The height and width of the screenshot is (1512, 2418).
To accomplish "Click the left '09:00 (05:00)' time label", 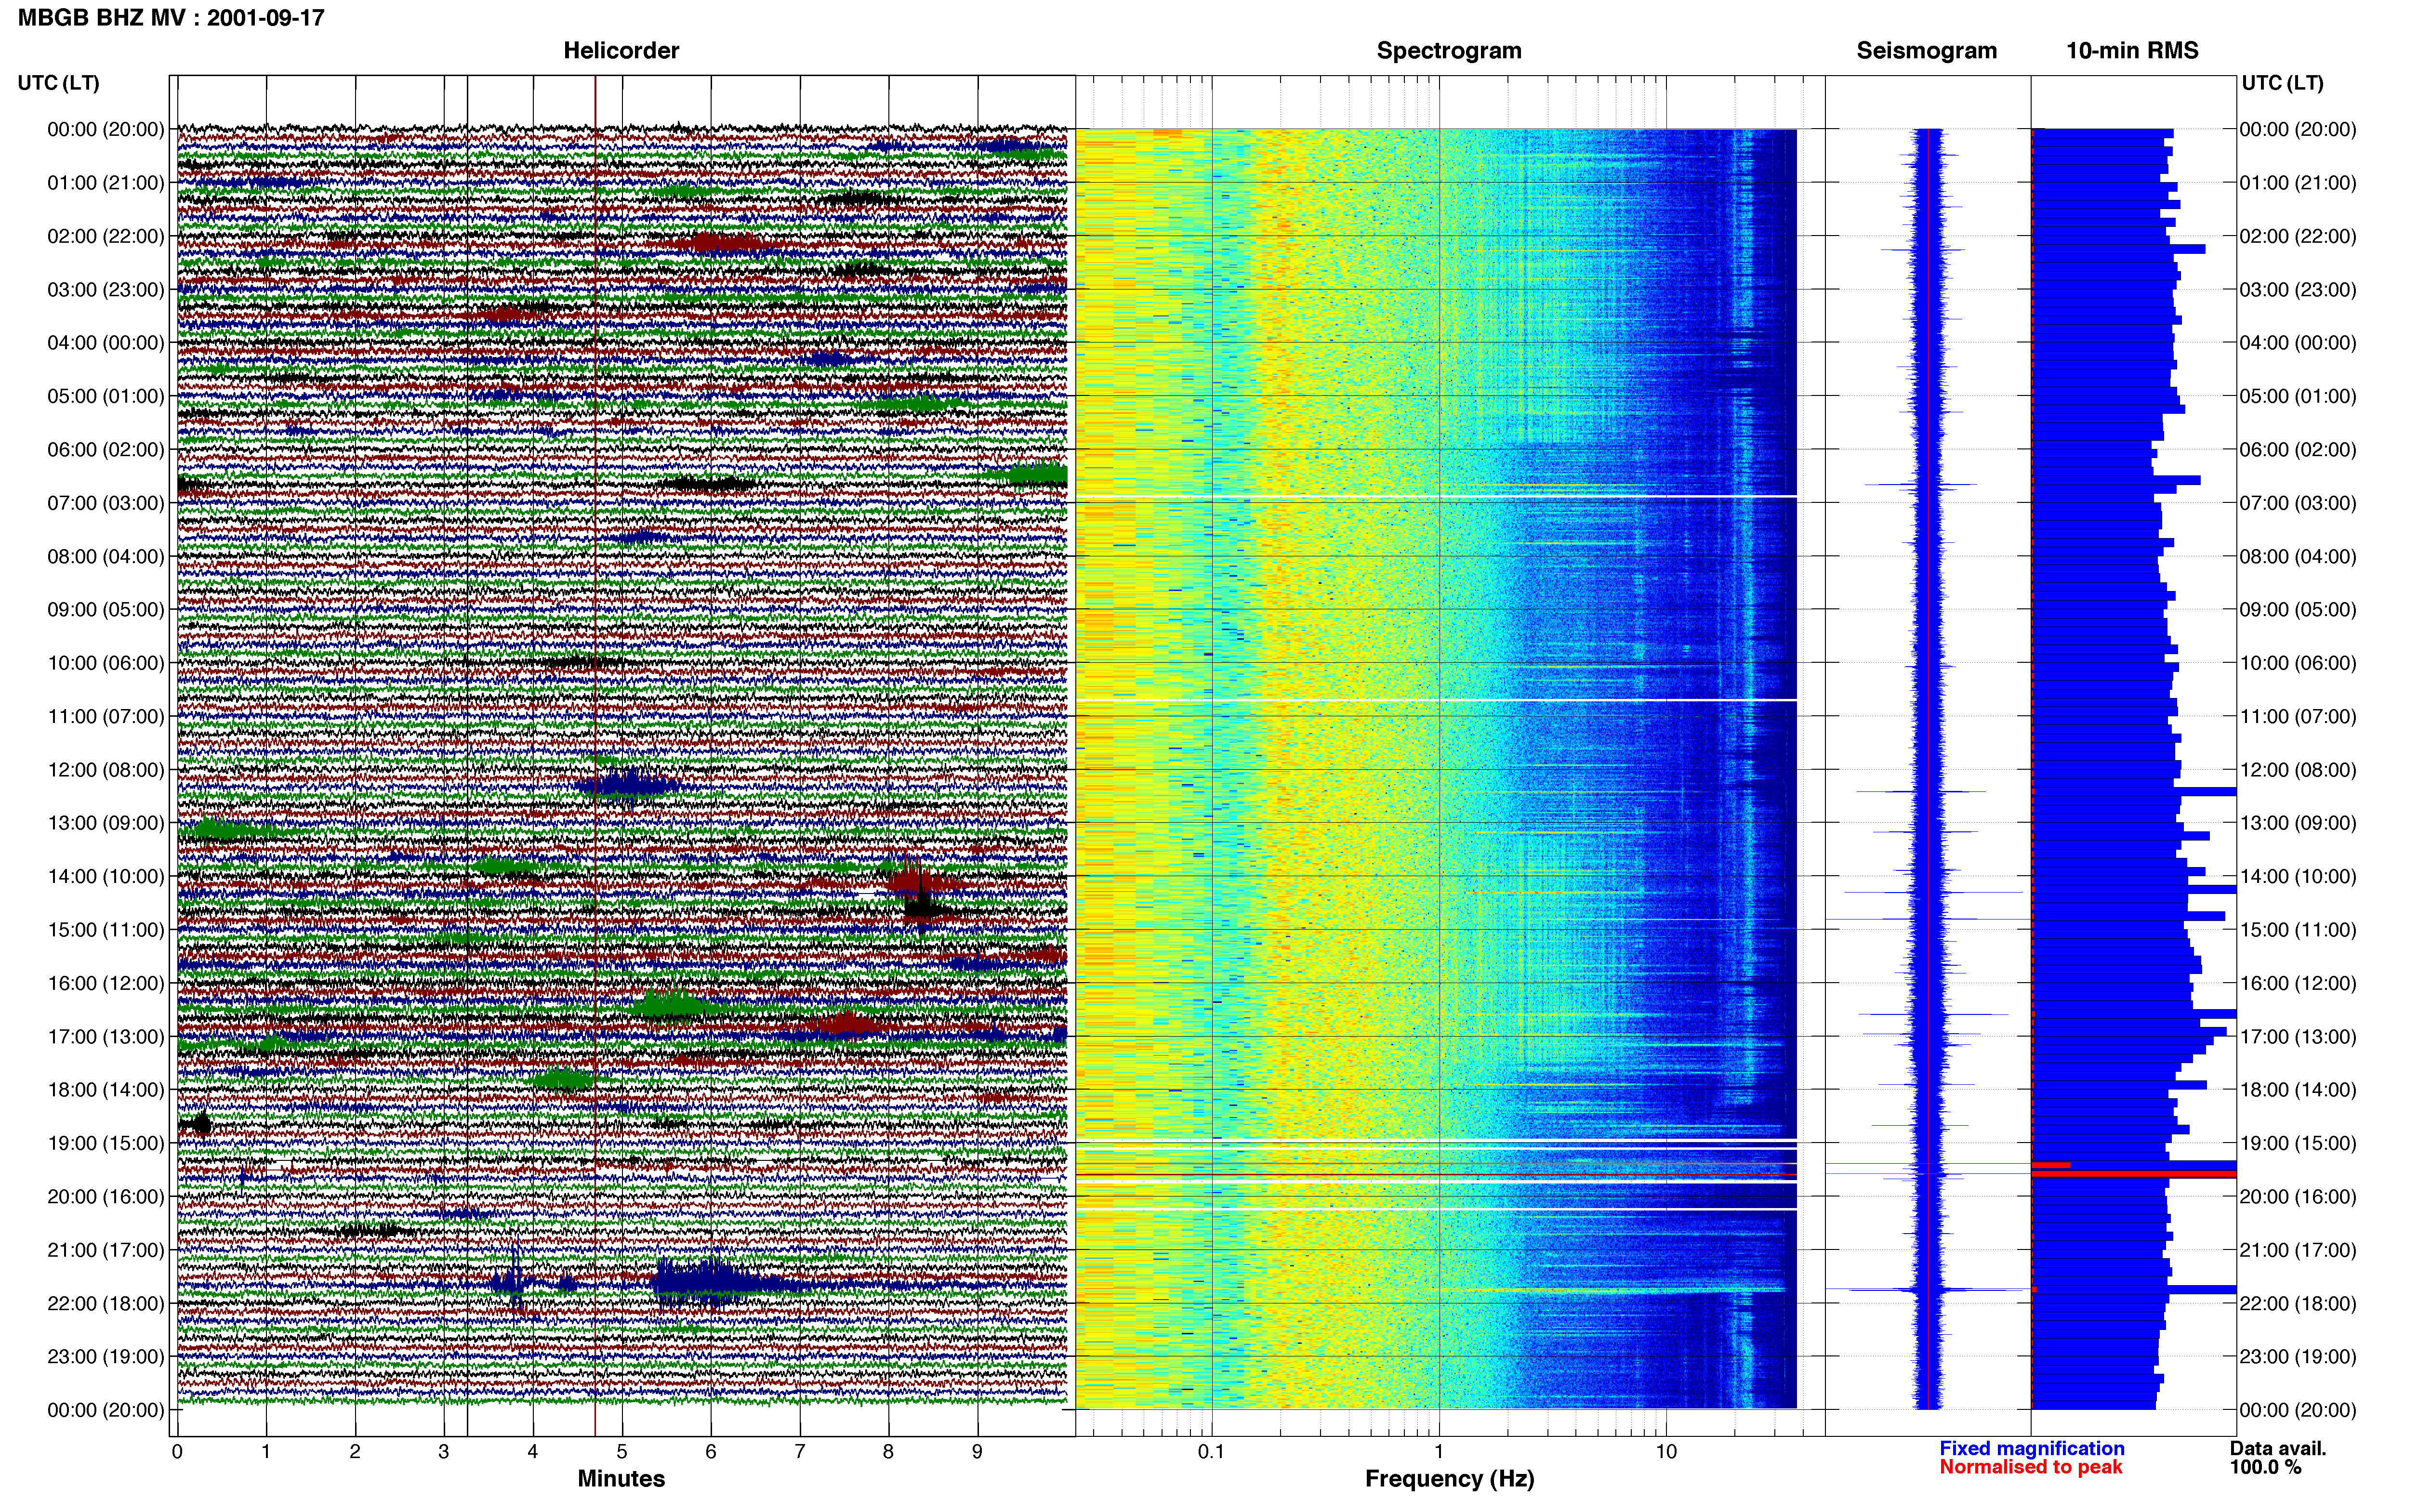I will point(106,609).
